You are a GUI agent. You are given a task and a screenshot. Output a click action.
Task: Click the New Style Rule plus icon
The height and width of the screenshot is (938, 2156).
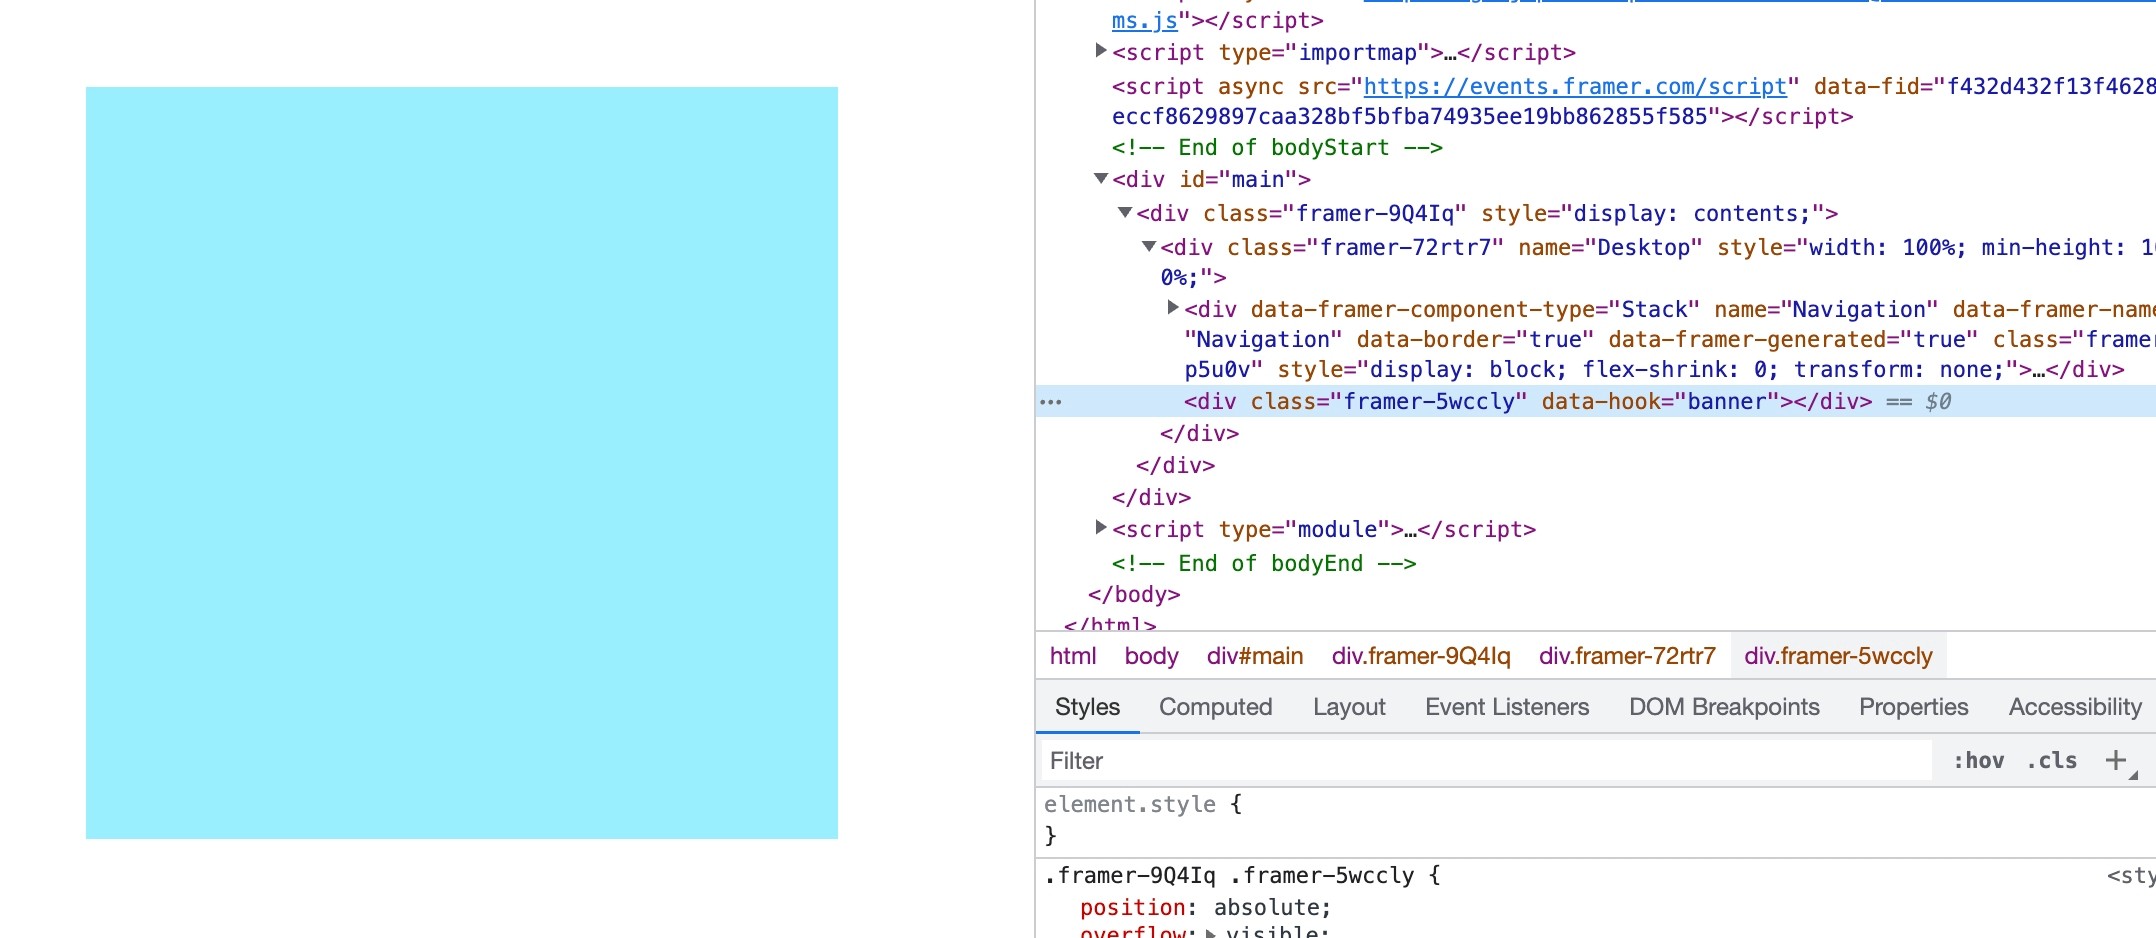(2115, 760)
